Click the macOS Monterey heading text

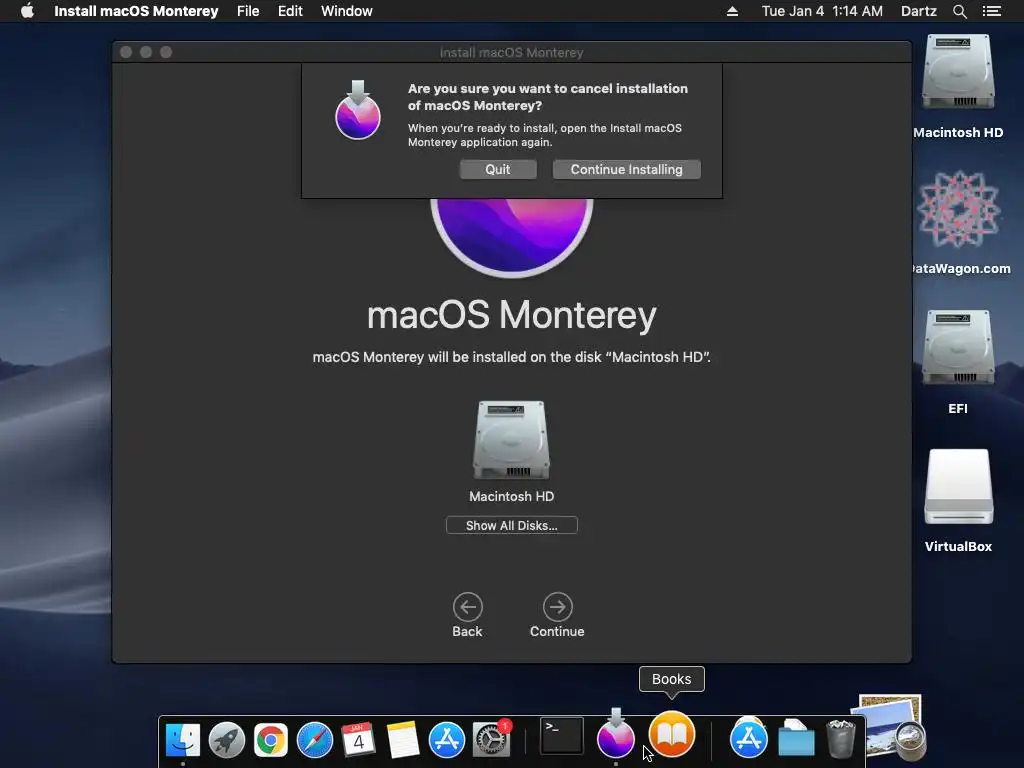511,315
